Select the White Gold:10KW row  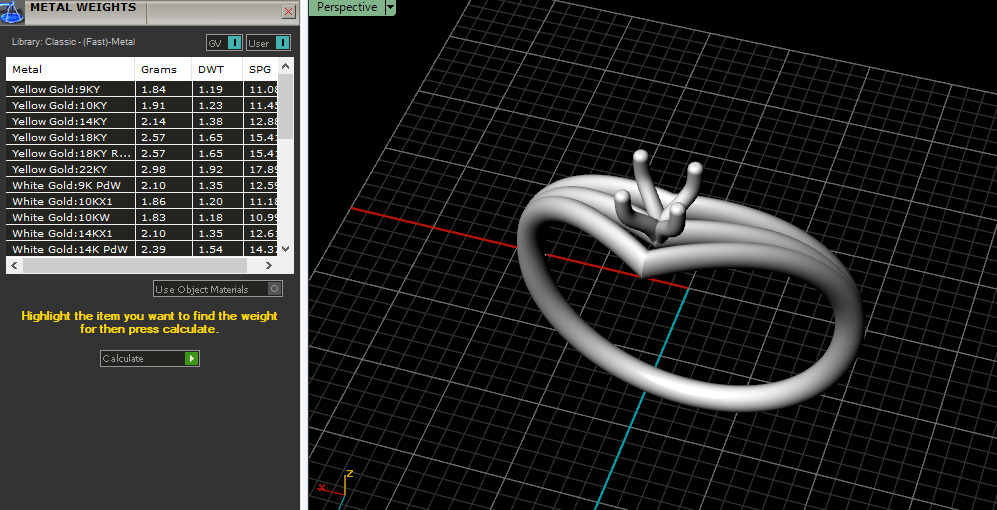[142, 217]
